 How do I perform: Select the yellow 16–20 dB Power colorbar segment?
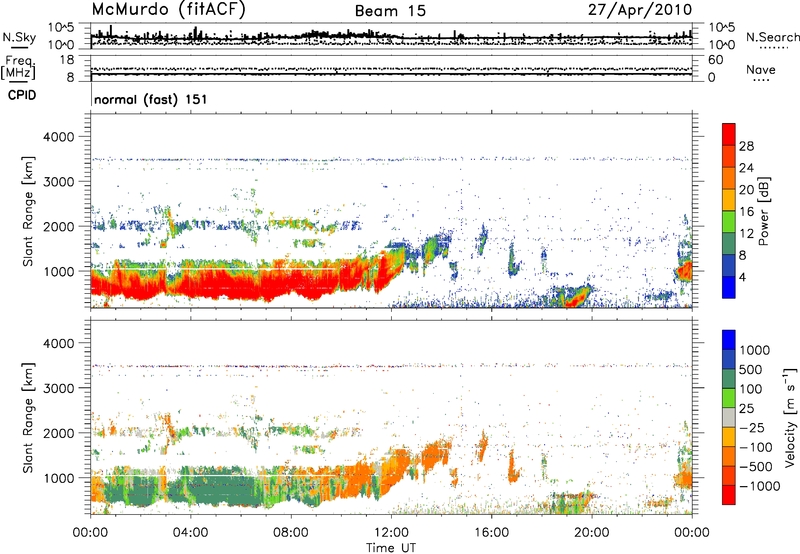pyautogui.click(x=729, y=199)
